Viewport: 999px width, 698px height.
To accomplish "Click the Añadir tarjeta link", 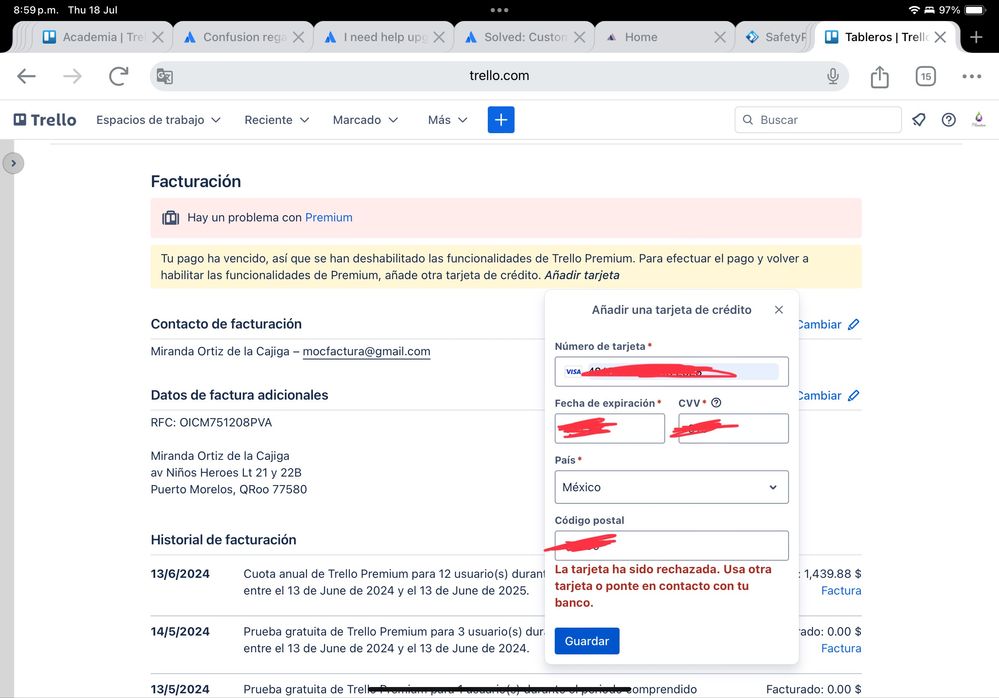I will click(x=582, y=275).
